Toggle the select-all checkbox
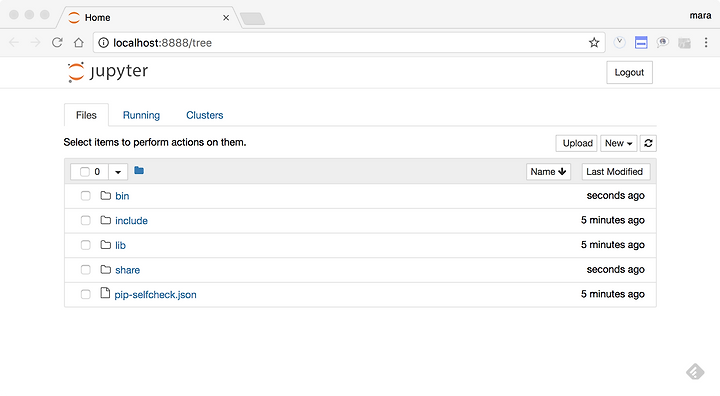This screenshot has width=720, height=396. 84,172
